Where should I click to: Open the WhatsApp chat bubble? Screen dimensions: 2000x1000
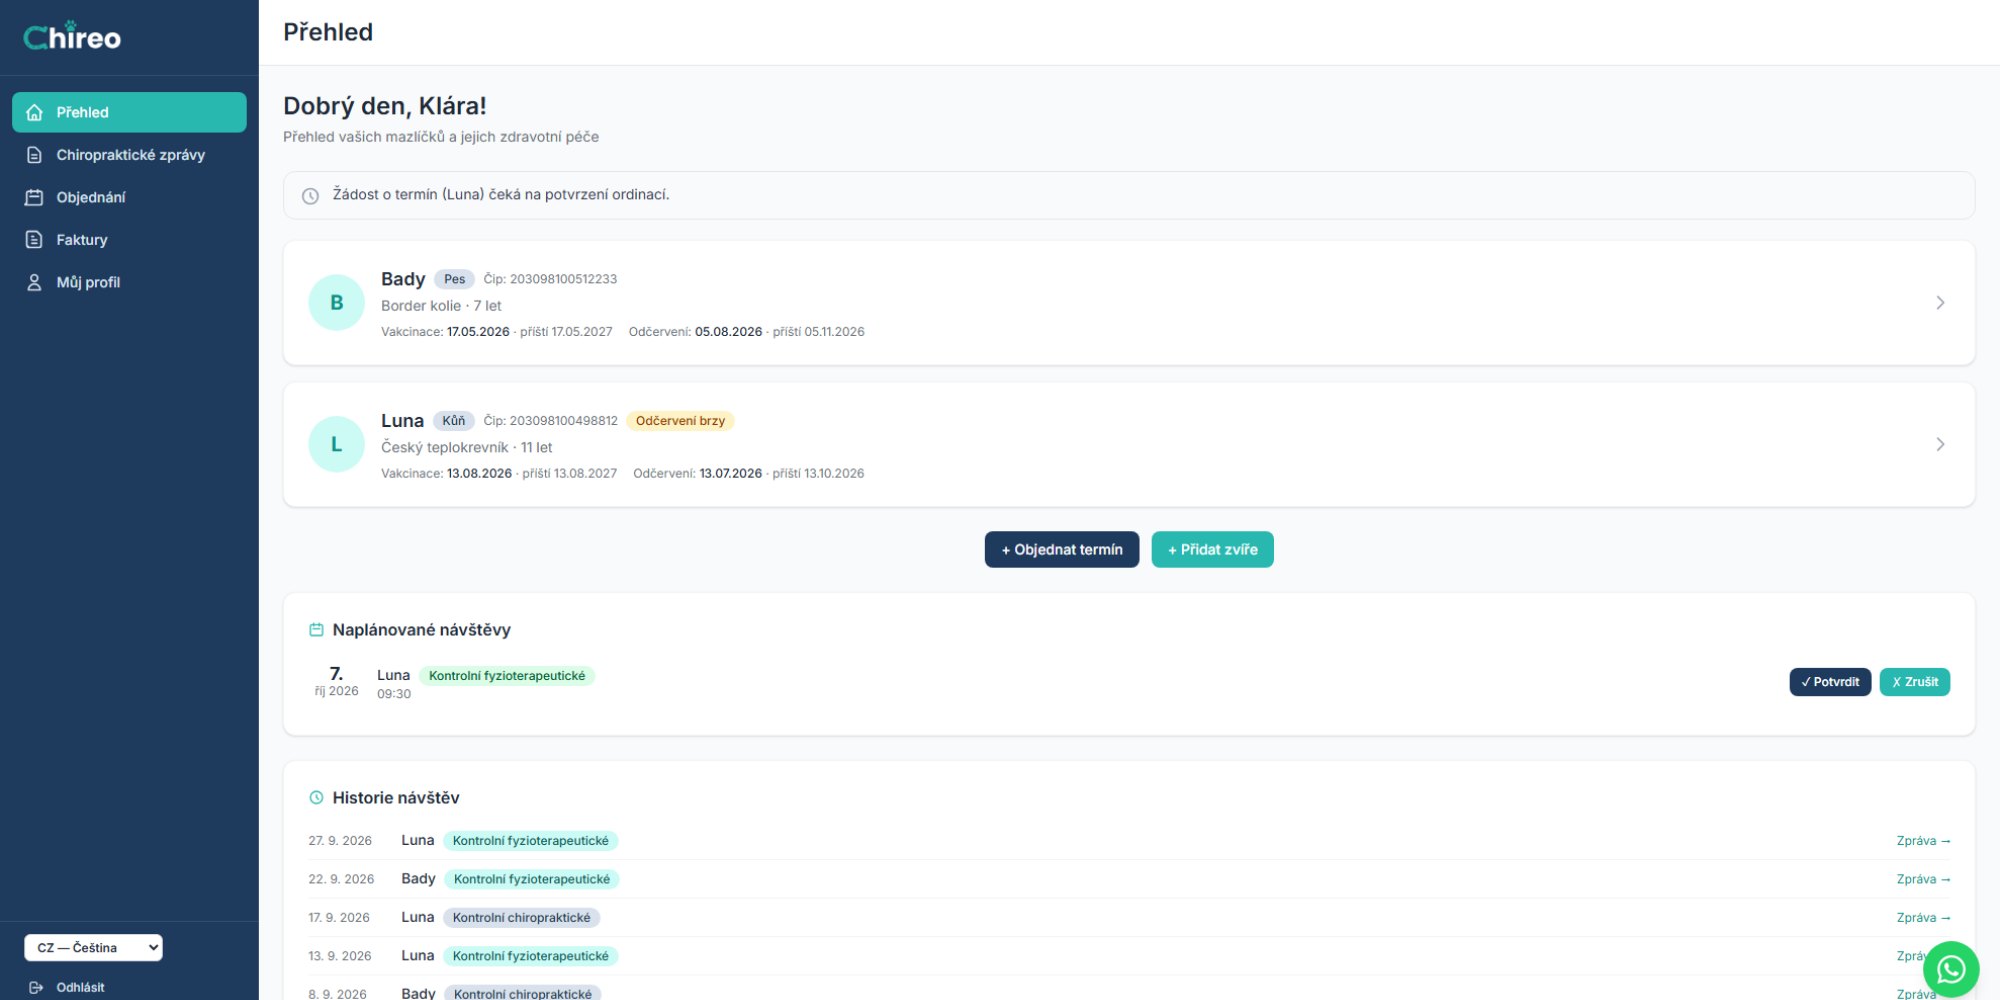pos(1950,969)
